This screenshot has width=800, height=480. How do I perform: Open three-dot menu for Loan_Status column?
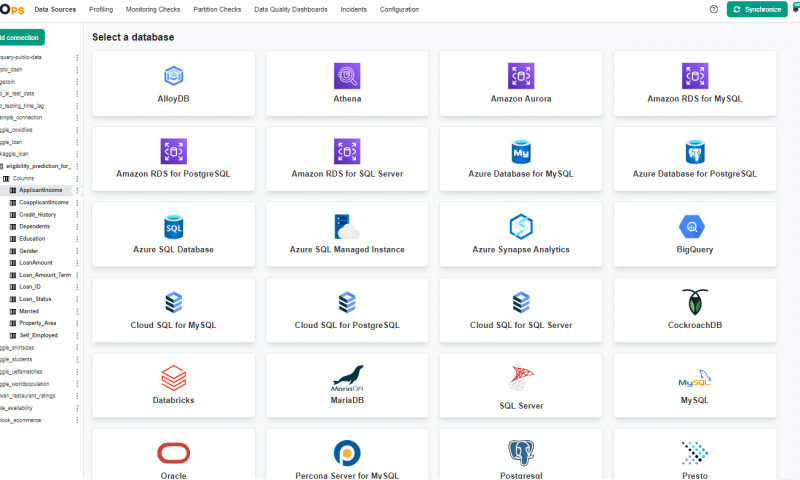(x=77, y=299)
